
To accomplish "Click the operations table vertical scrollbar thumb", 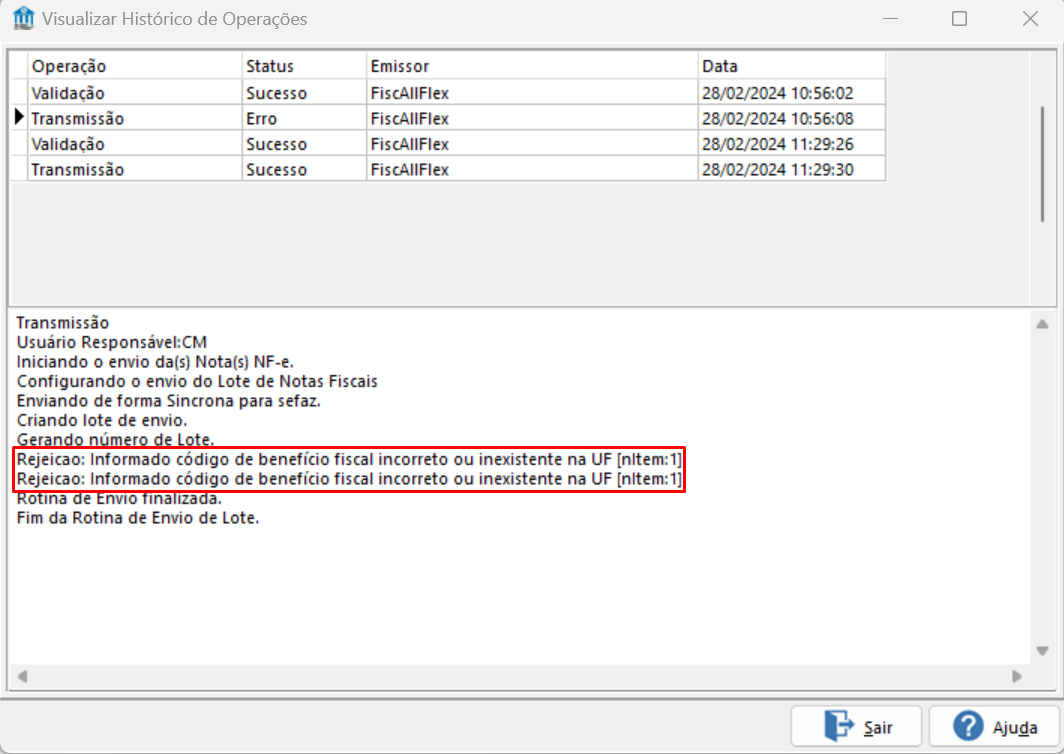I will tap(1042, 164).
